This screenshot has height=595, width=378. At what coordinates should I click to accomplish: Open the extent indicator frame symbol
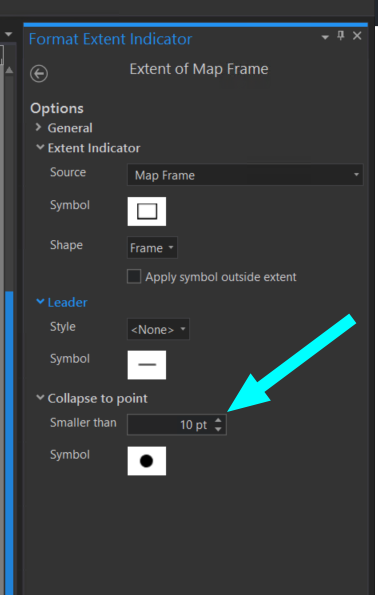coord(147,211)
